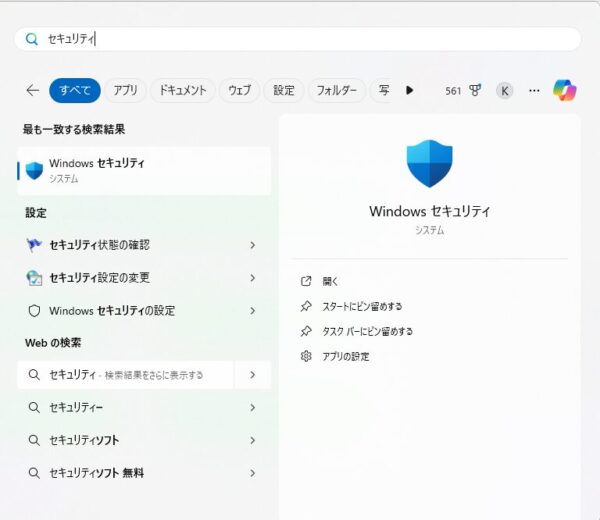Click the Windows セキュリティ title in preview pane
This screenshot has width=600, height=520.
coord(429,211)
